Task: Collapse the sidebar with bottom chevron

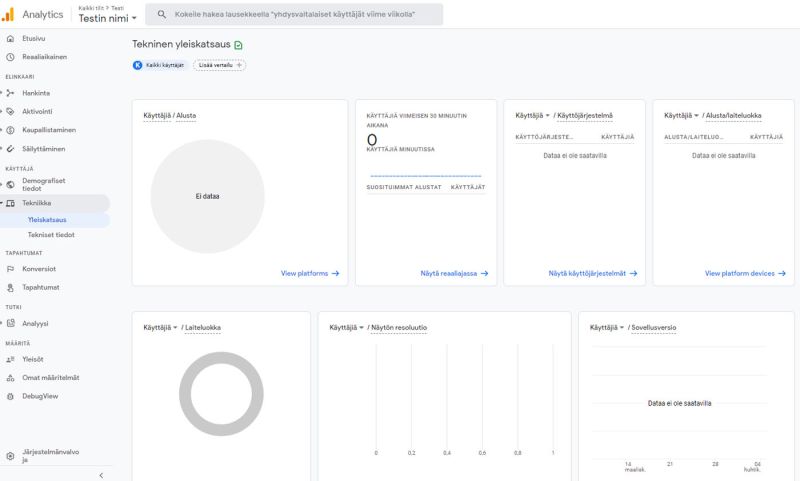Action: (100, 475)
